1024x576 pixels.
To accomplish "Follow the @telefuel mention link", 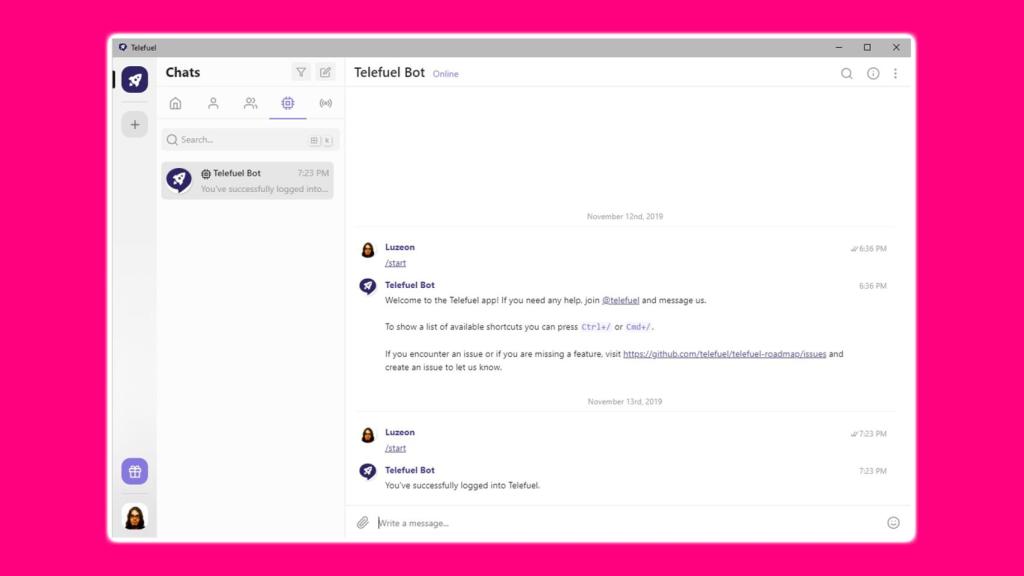I will [x=620, y=300].
